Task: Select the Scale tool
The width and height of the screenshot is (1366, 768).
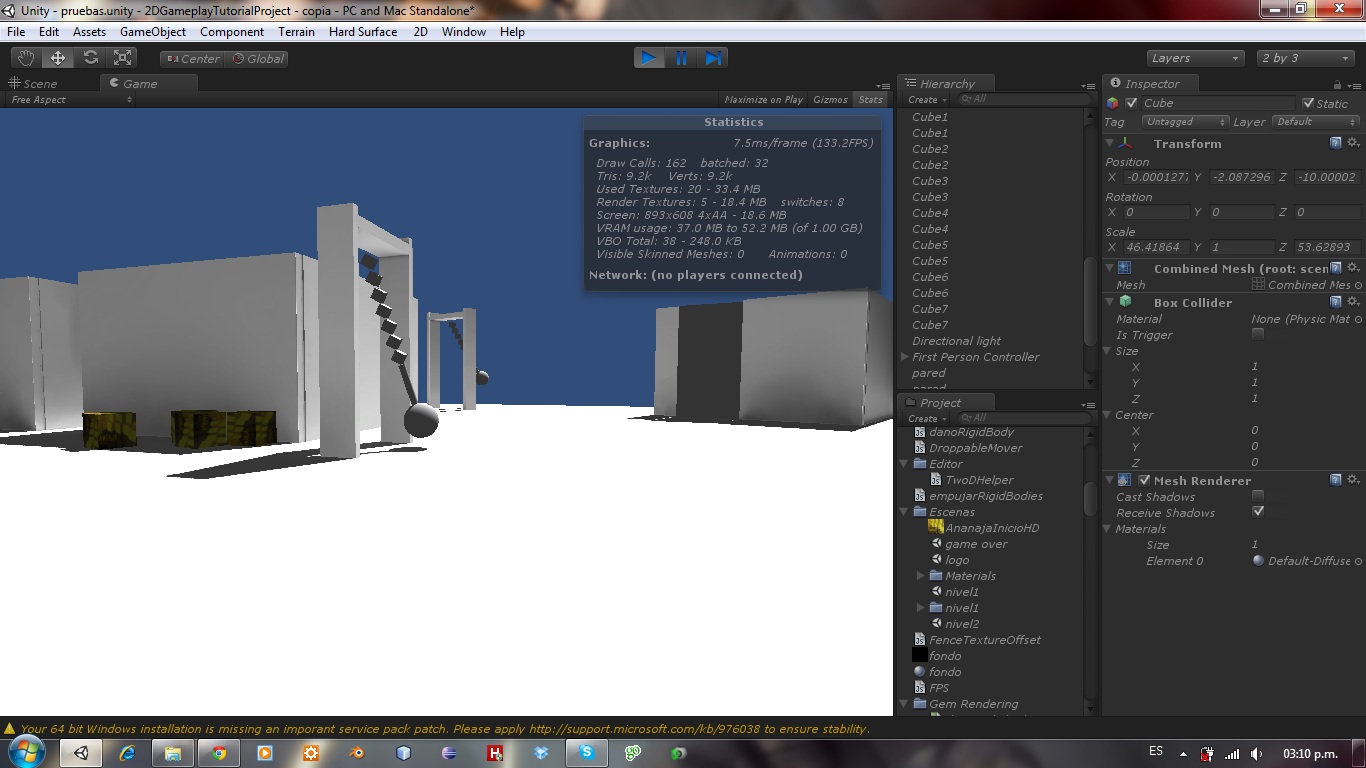Action: (x=122, y=57)
